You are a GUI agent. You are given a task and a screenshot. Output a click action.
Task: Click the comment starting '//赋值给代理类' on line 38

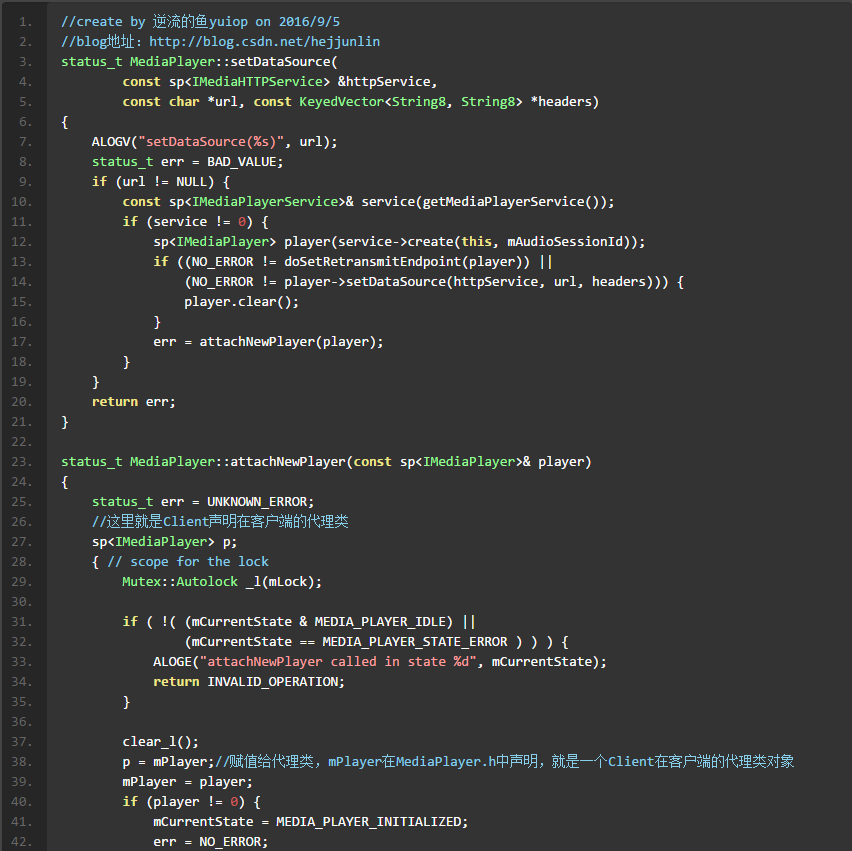[505, 762]
